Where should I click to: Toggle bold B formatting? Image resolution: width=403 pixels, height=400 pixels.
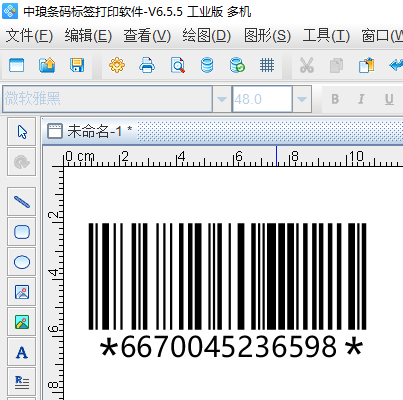[335, 99]
